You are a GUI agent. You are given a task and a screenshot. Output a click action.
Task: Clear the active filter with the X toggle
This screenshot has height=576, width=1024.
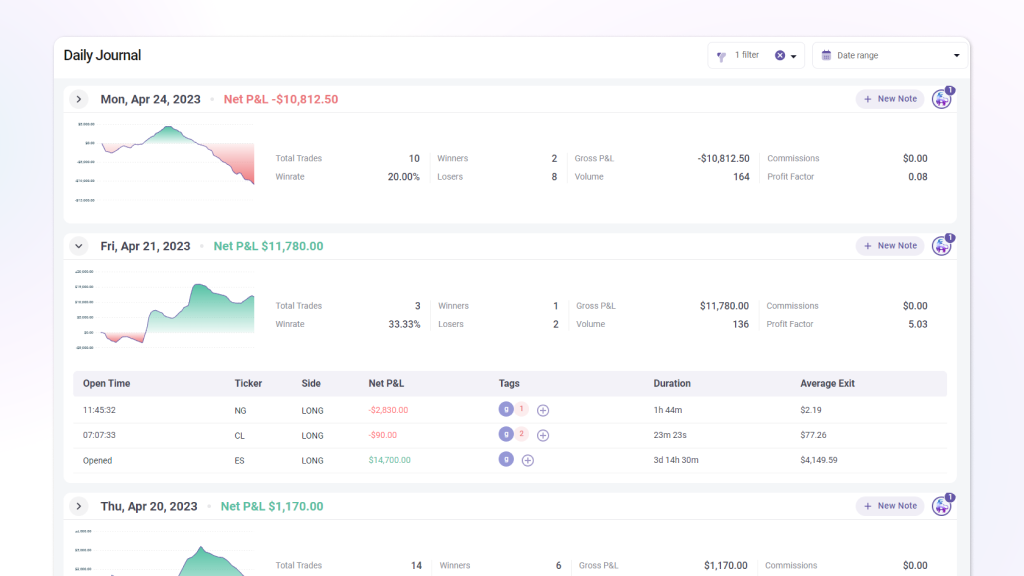(x=779, y=55)
